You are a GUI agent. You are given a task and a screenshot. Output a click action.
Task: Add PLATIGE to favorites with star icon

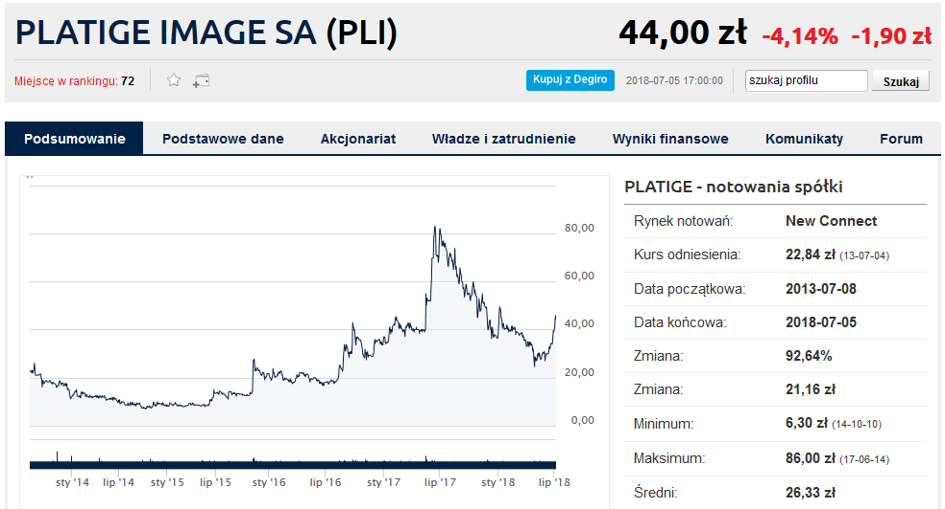click(x=174, y=80)
